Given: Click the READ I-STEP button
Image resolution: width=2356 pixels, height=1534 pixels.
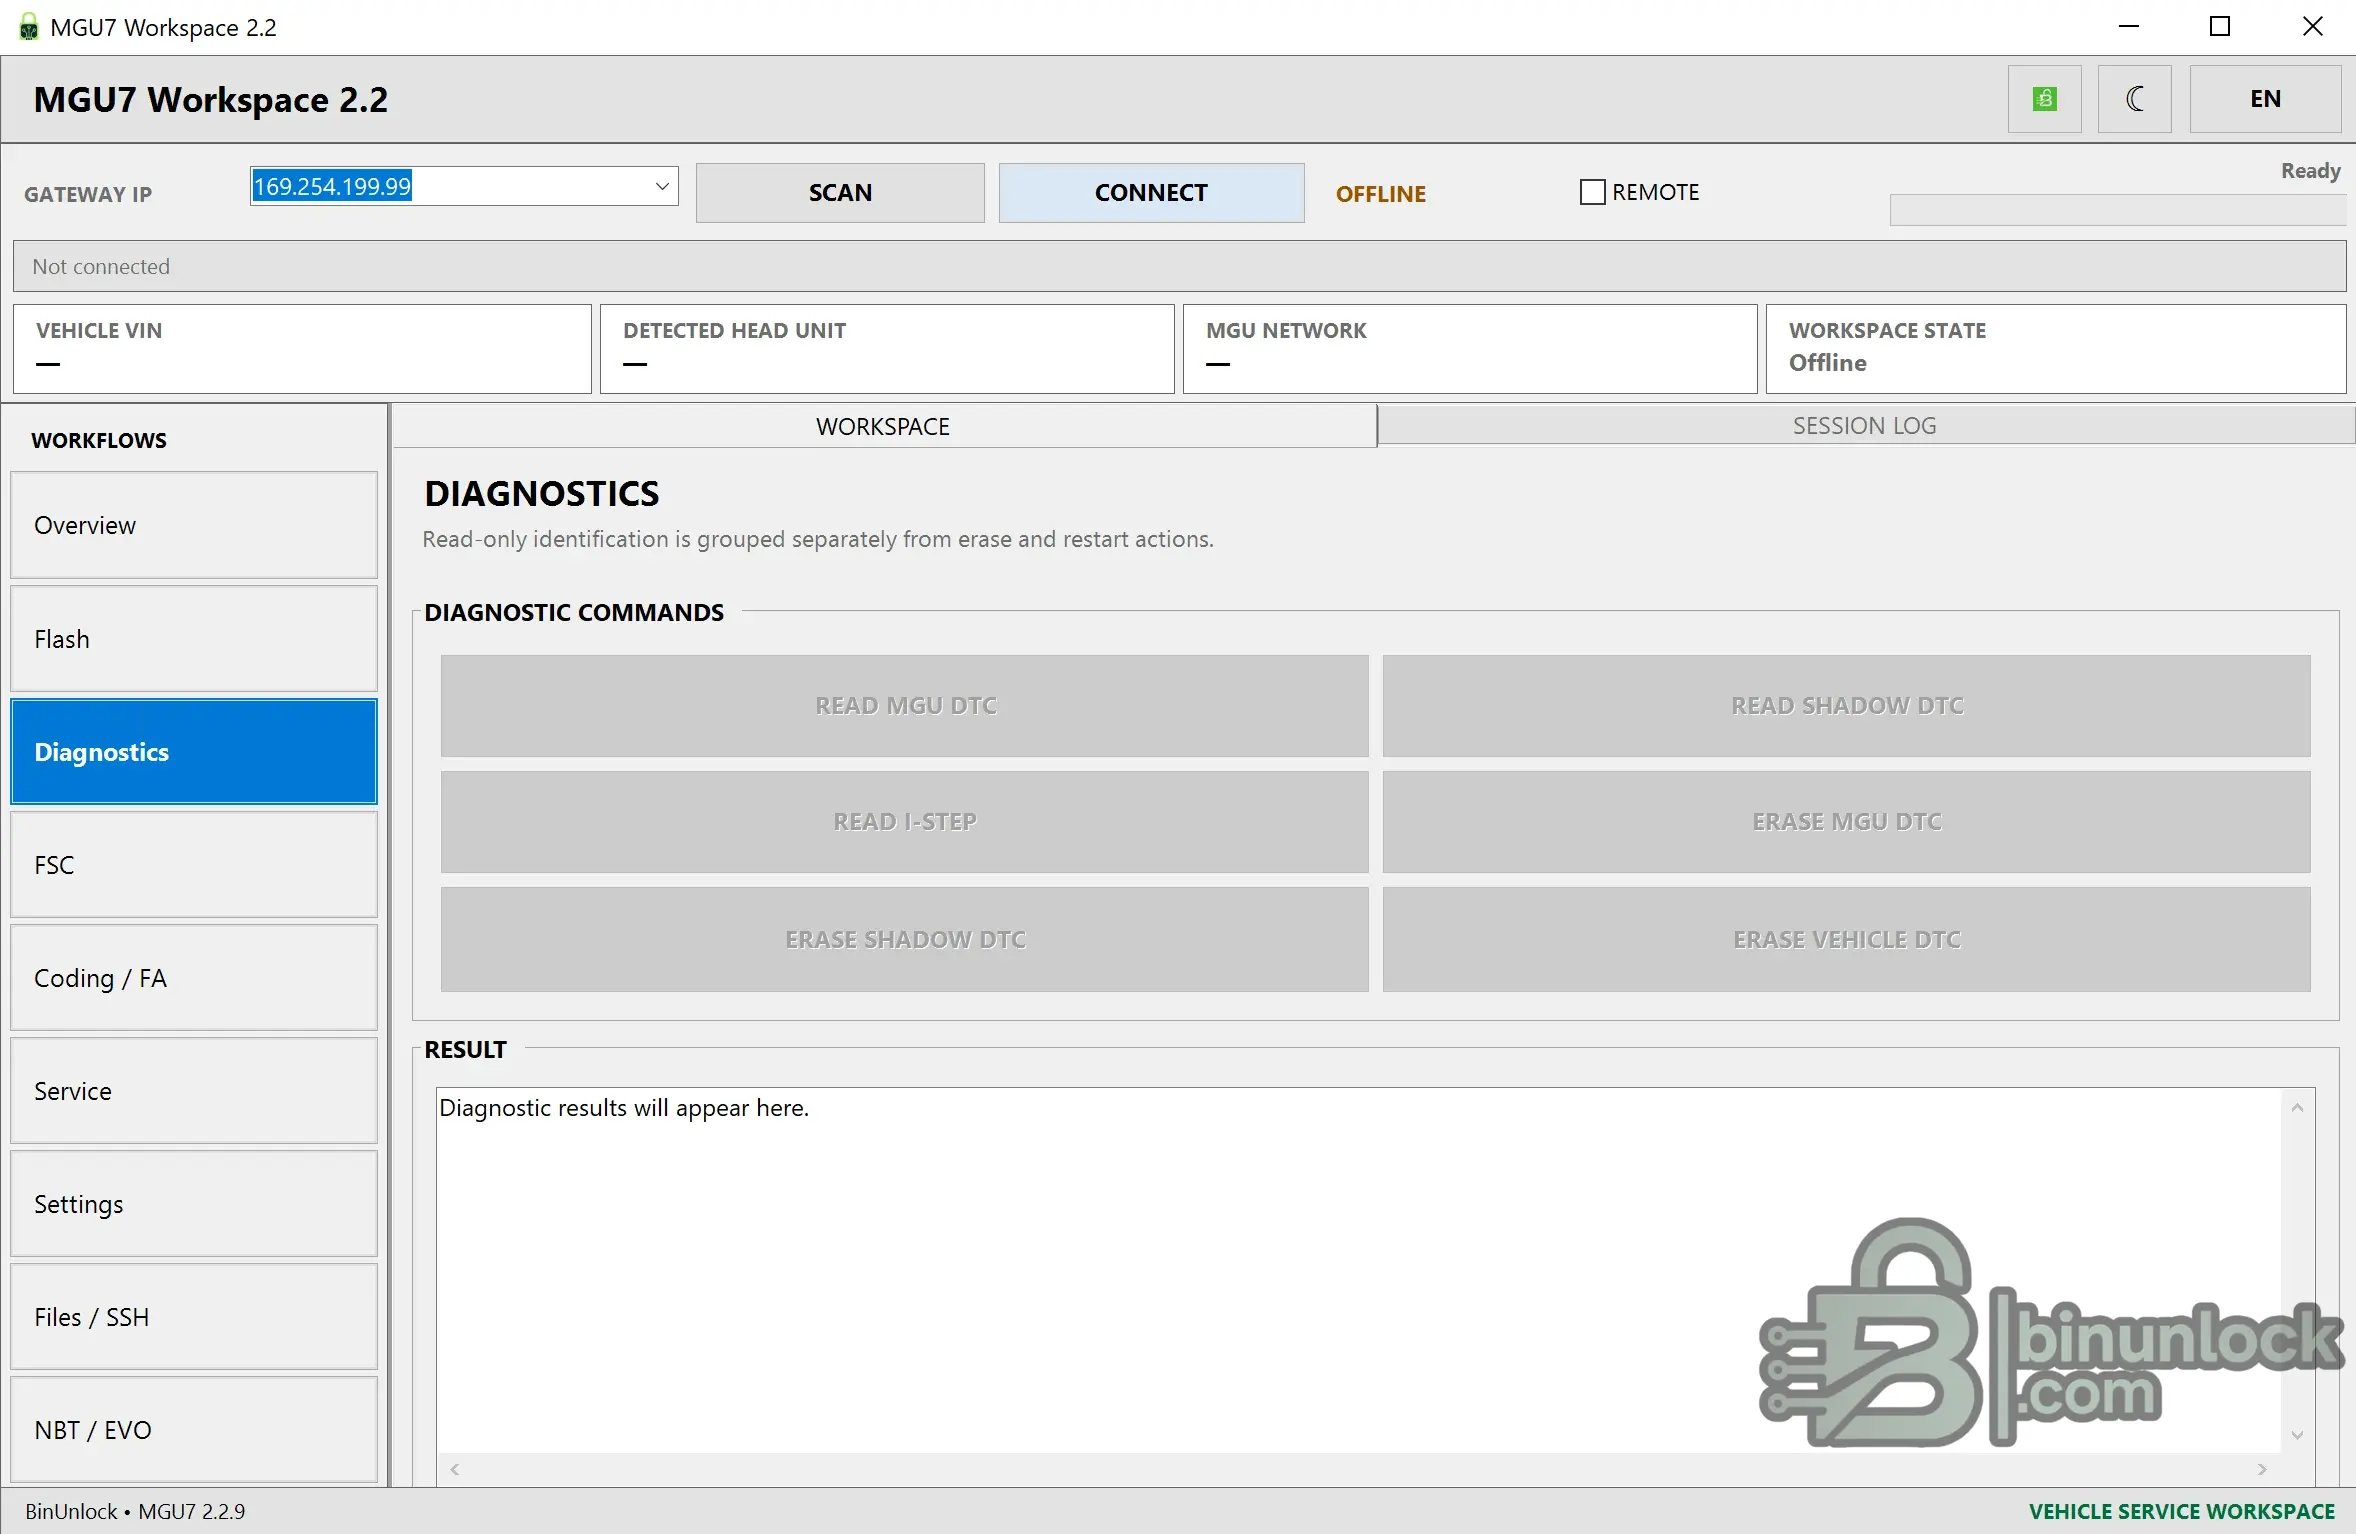Looking at the screenshot, I should pos(905,822).
